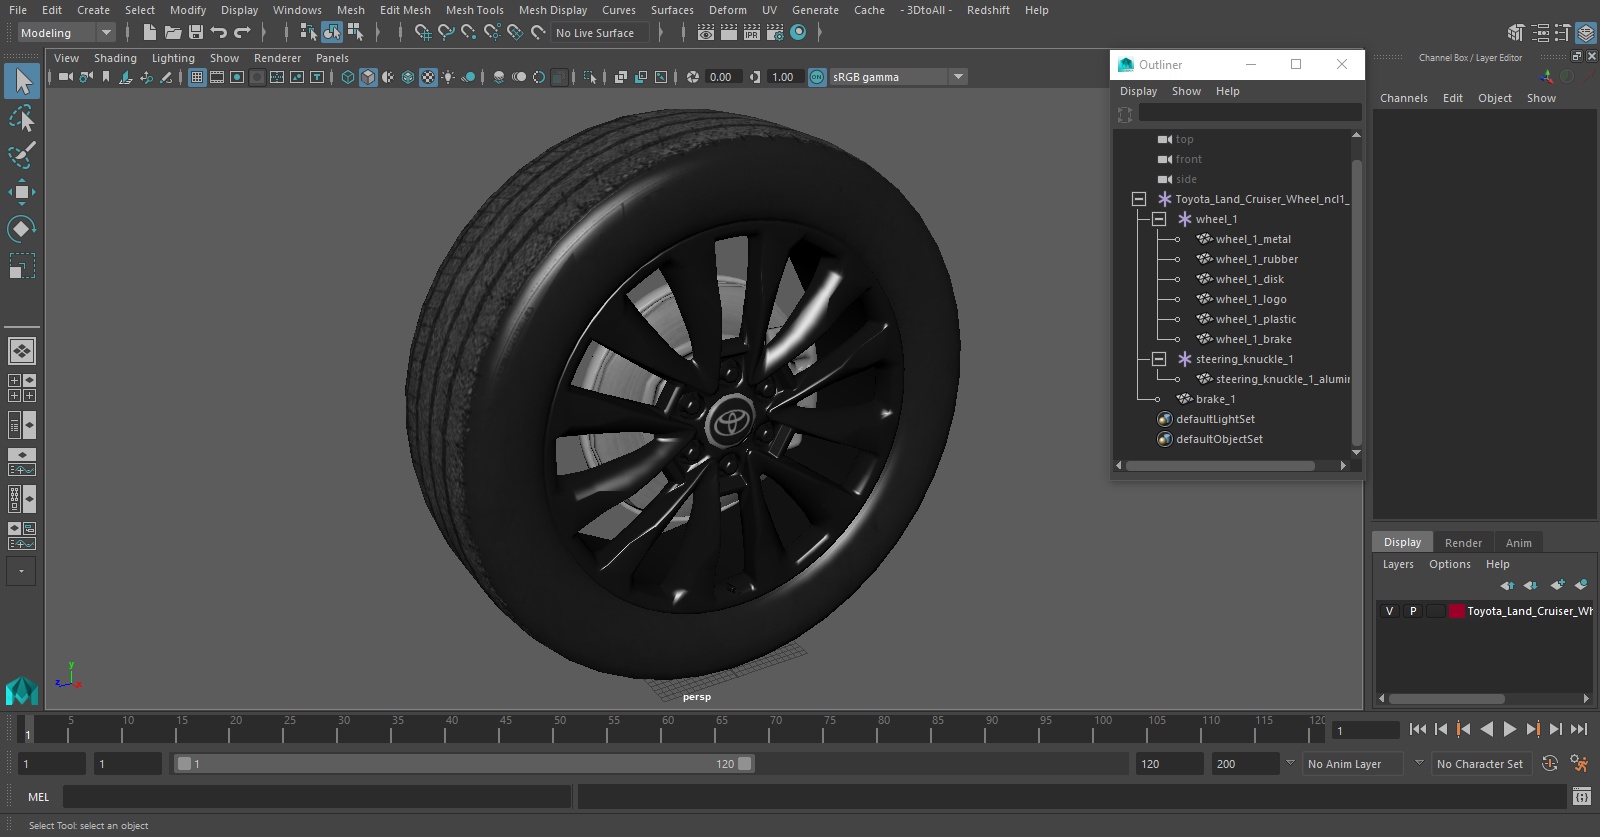Redo the last action

[x=242, y=32]
